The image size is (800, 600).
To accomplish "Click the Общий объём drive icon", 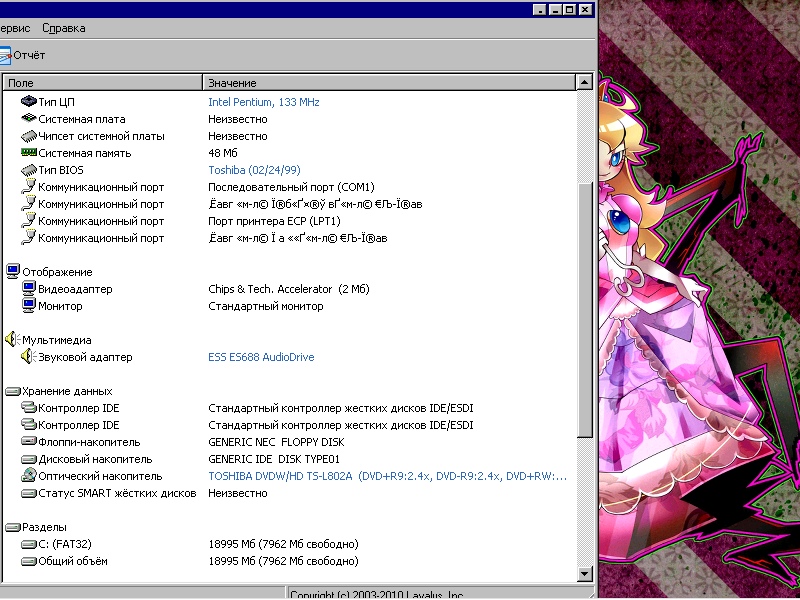I will (x=29, y=562).
